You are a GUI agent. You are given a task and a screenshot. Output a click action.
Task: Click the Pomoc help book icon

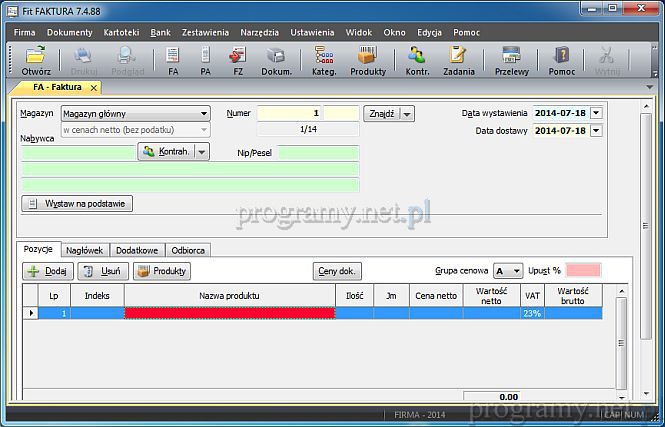tap(561, 60)
